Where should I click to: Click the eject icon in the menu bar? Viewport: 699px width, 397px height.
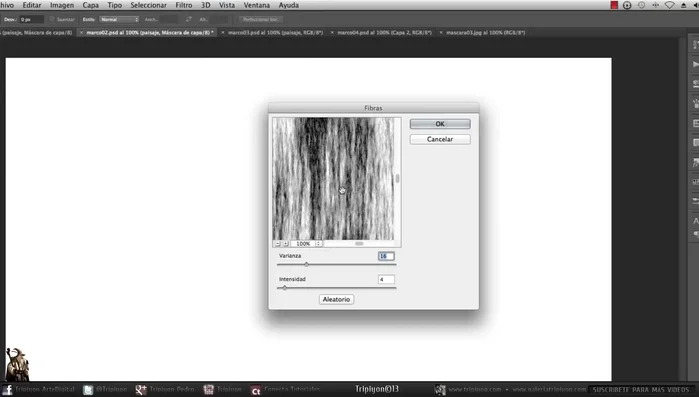point(683,5)
